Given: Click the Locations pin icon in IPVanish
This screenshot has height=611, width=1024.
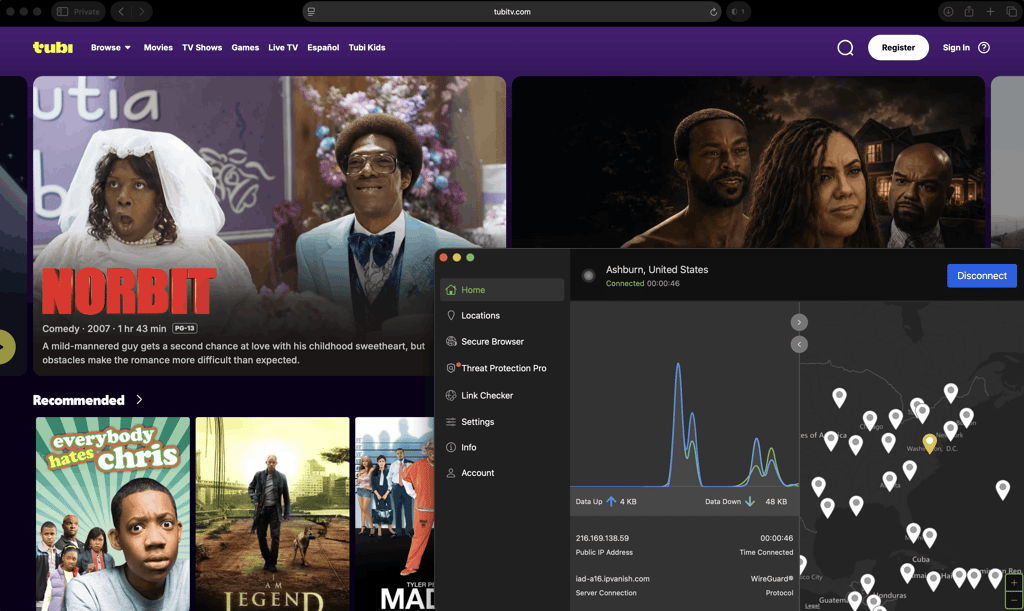Looking at the screenshot, I should [451, 315].
